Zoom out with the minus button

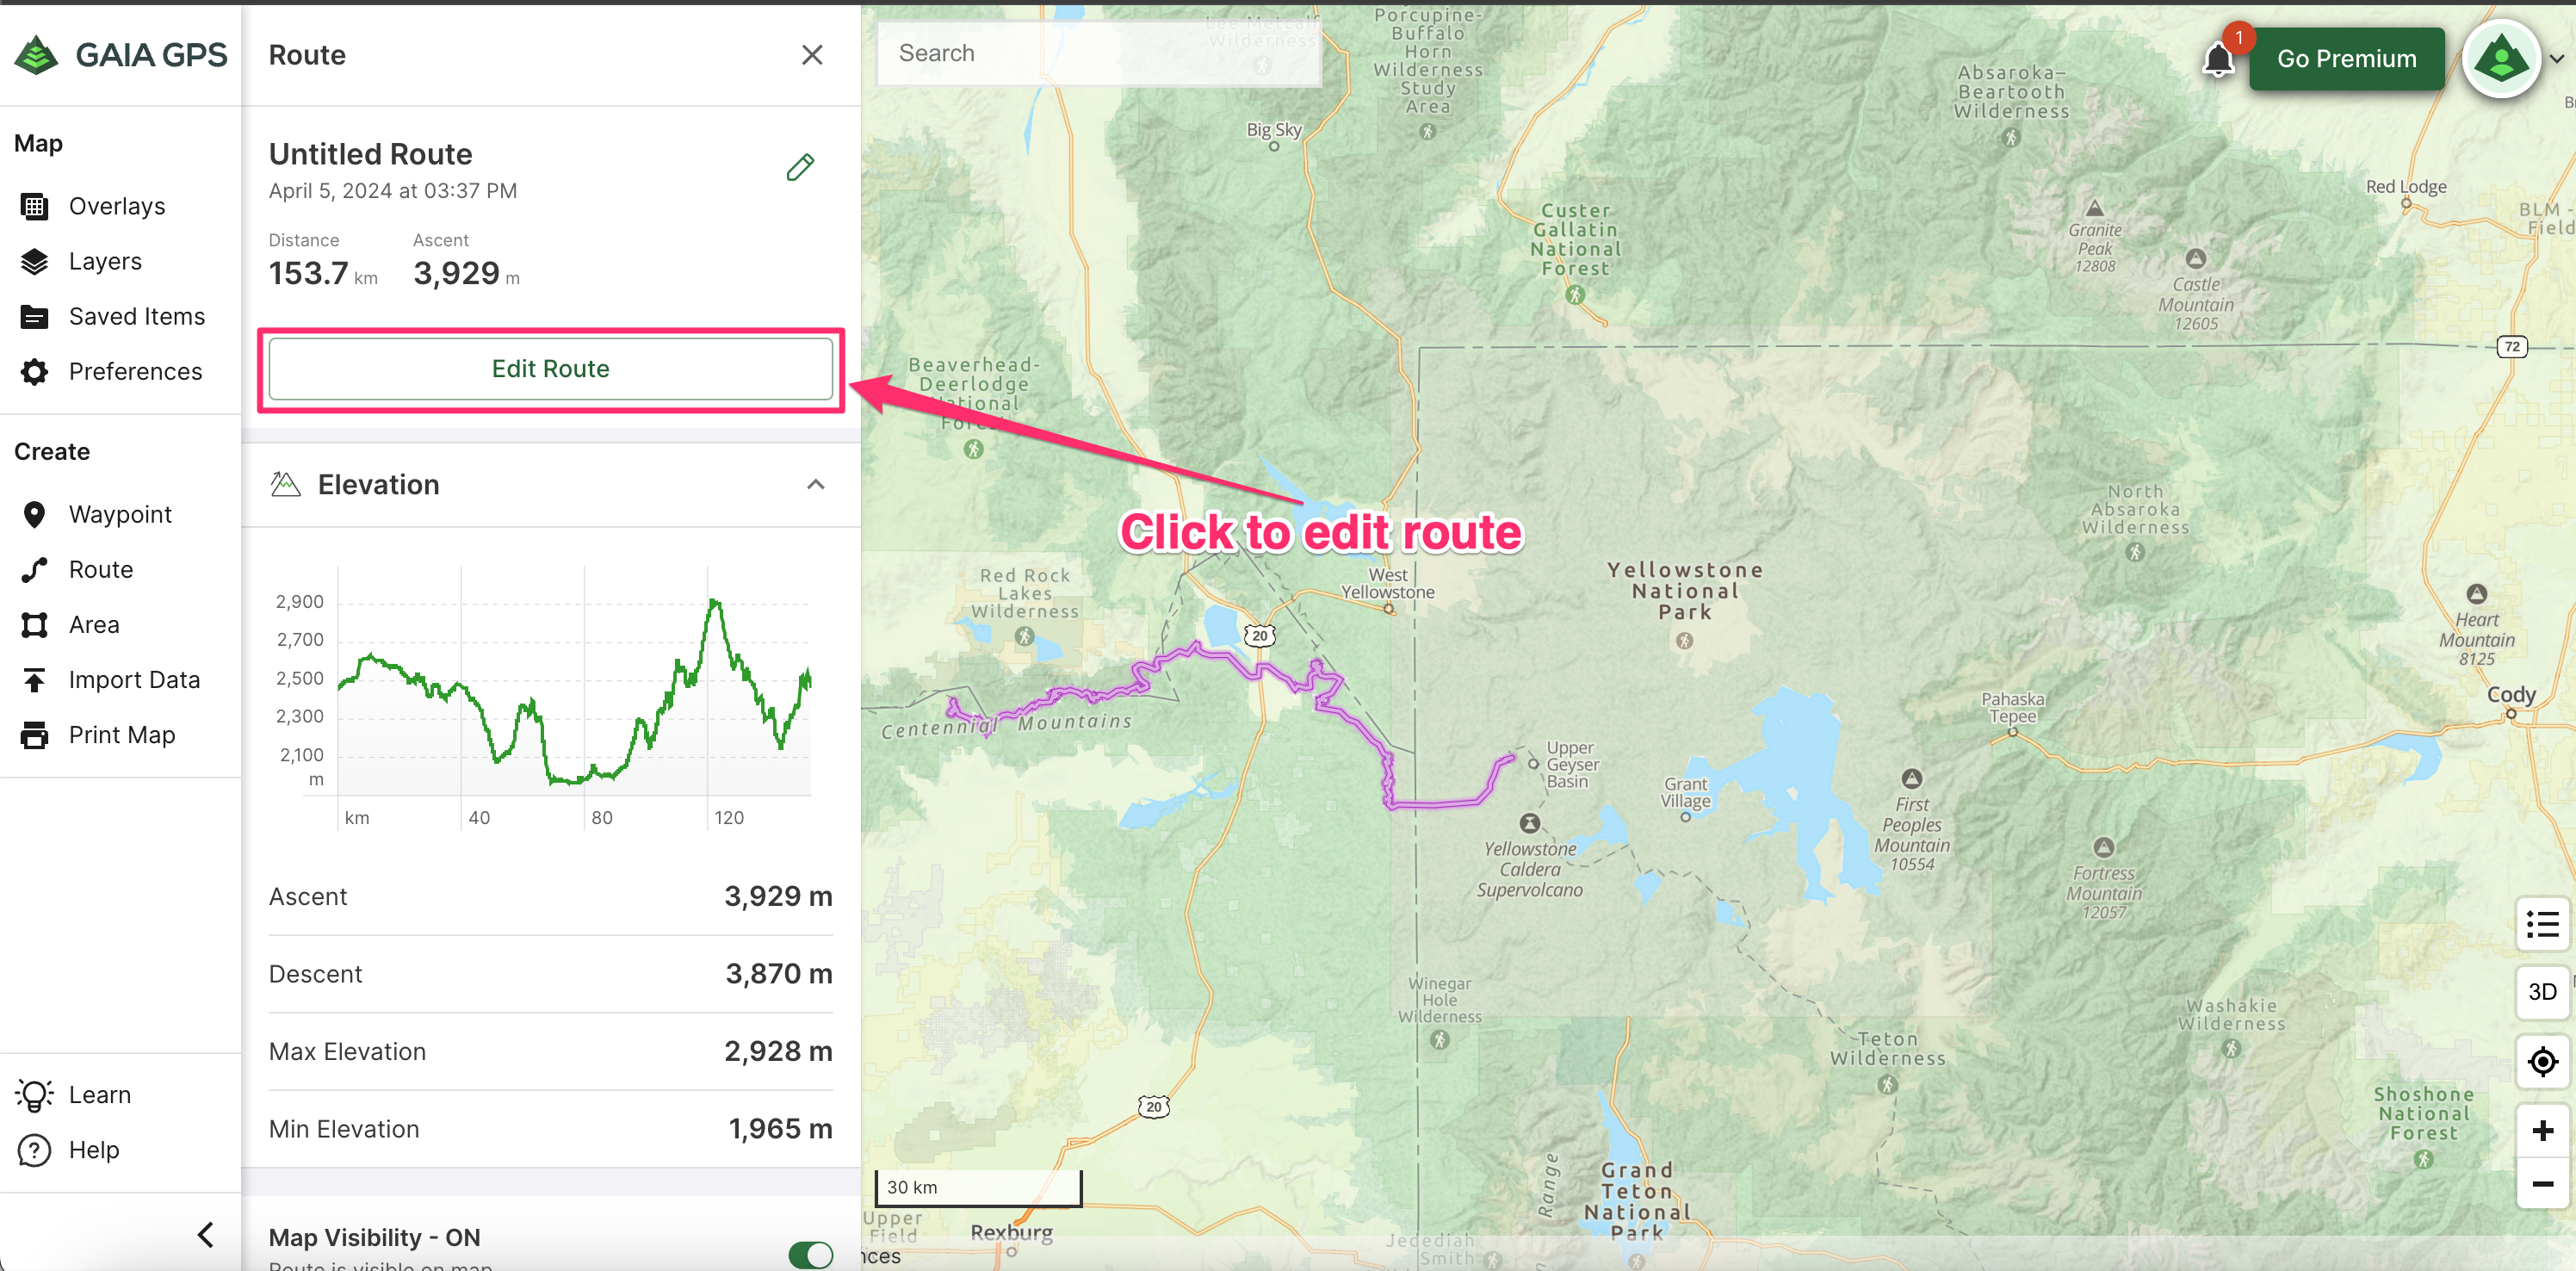pyautogui.click(x=2542, y=1184)
